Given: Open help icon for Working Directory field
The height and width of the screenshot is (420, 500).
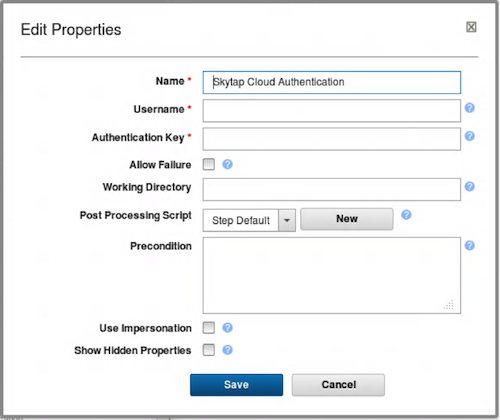Looking at the screenshot, I should [469, 187].
